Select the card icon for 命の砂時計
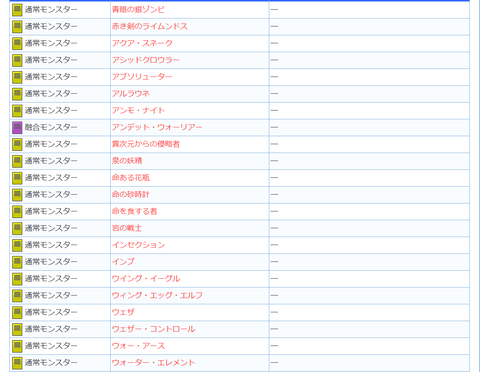The height and width of the screenshot is (372, 480). click(x=17, y=195)
